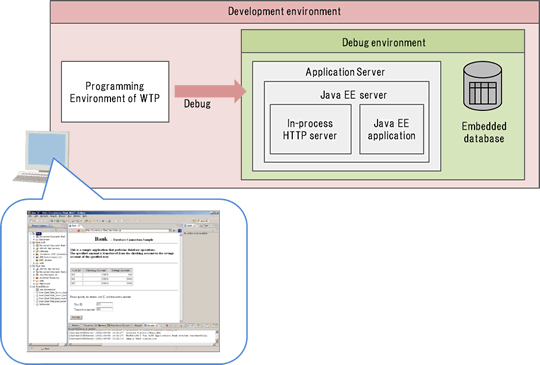540x365 pixels.
Task: Click the red terminate icon in console toolbar
Action: tap(167, 325)
